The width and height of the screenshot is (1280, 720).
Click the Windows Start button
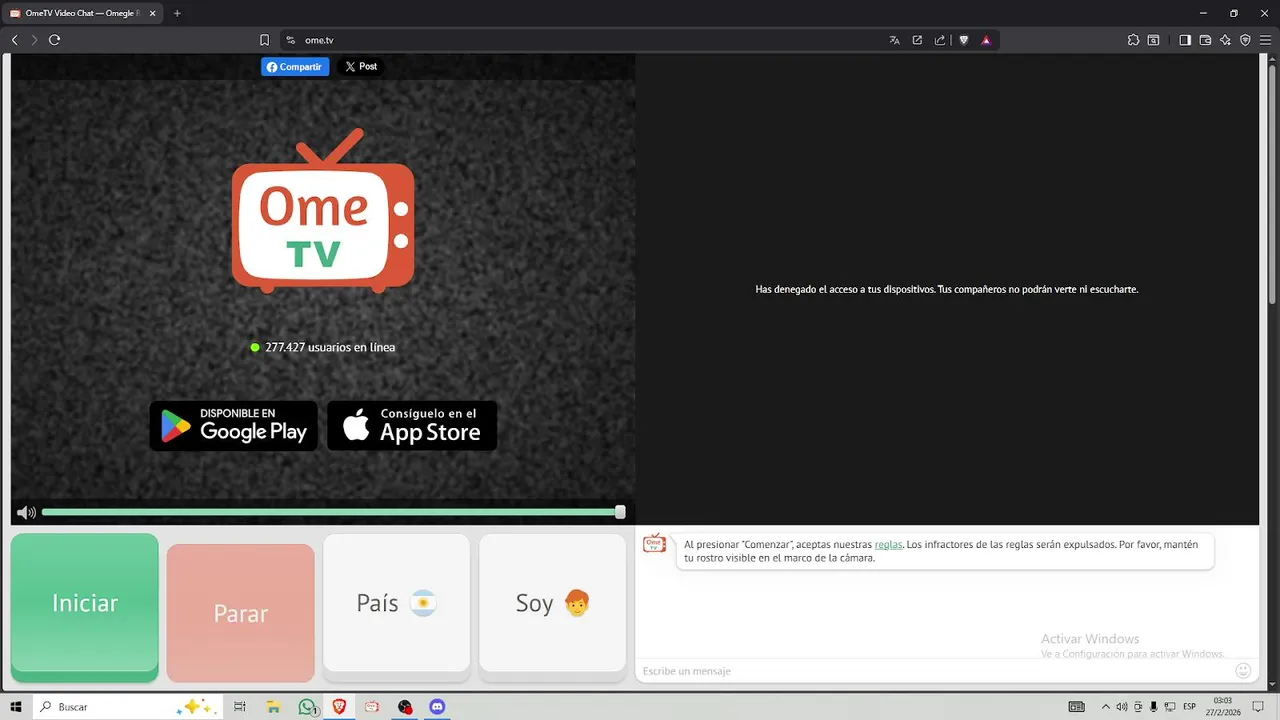tap(16, 706)
